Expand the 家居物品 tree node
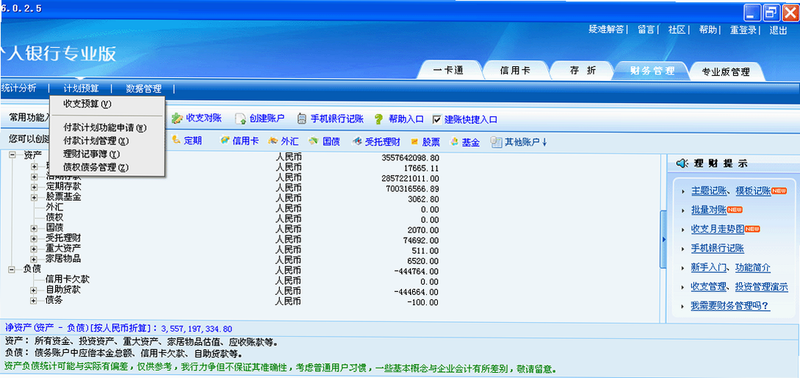The image size is (800, 378). (x=34, y=259)
